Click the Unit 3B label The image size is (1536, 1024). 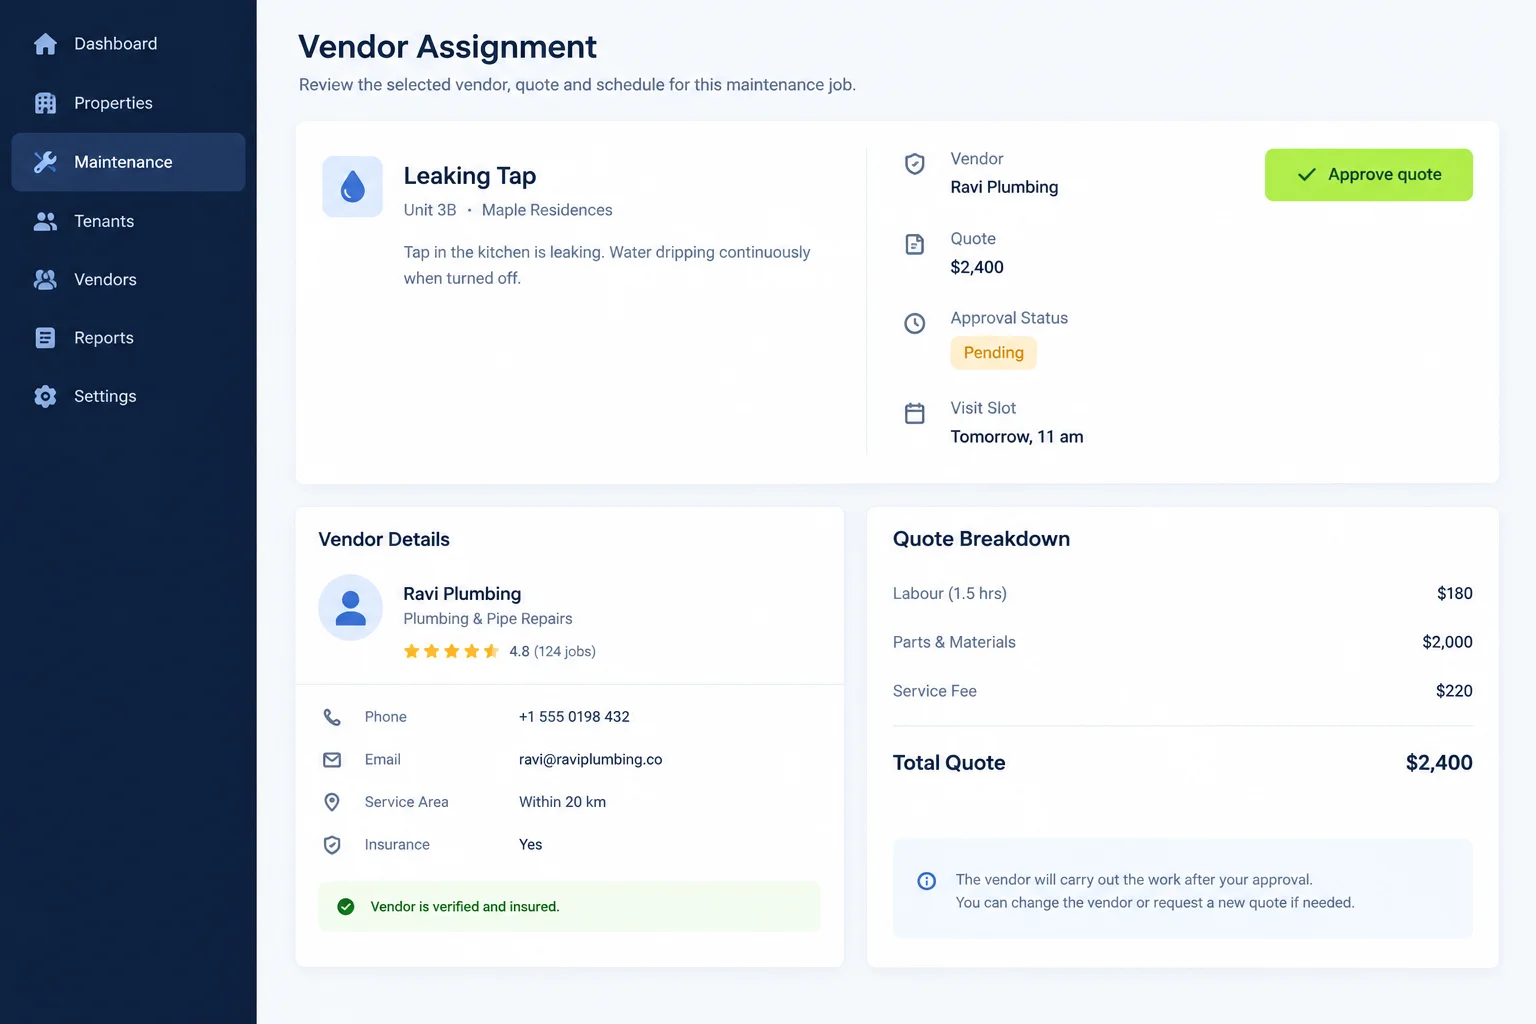pyautogui.click(x=430, y=210)
